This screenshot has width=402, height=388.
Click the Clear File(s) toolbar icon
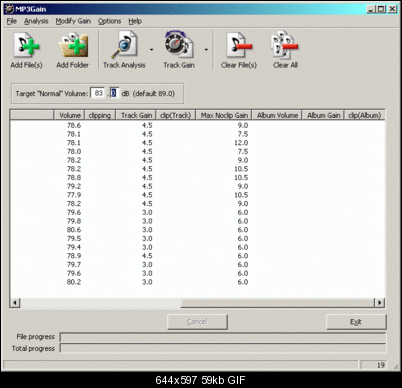point(239,50)
